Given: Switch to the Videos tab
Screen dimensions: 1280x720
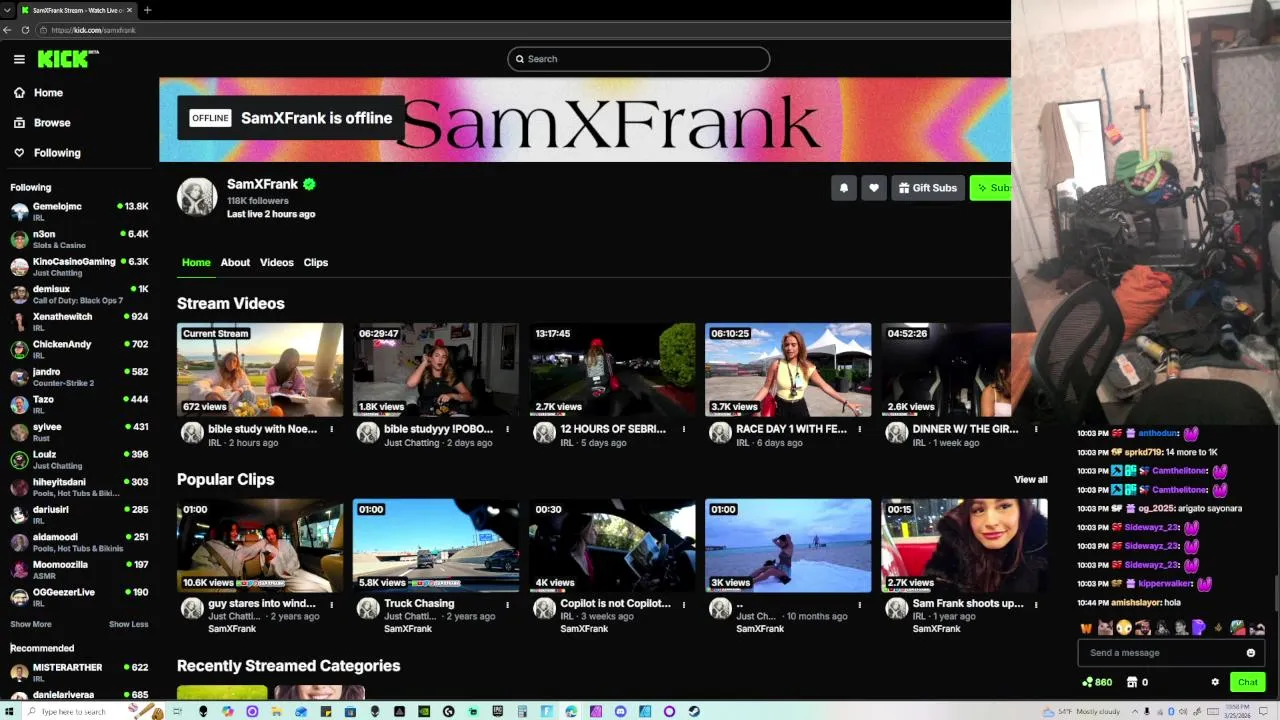Looking at the screenshot, I should tap(277, 262).
